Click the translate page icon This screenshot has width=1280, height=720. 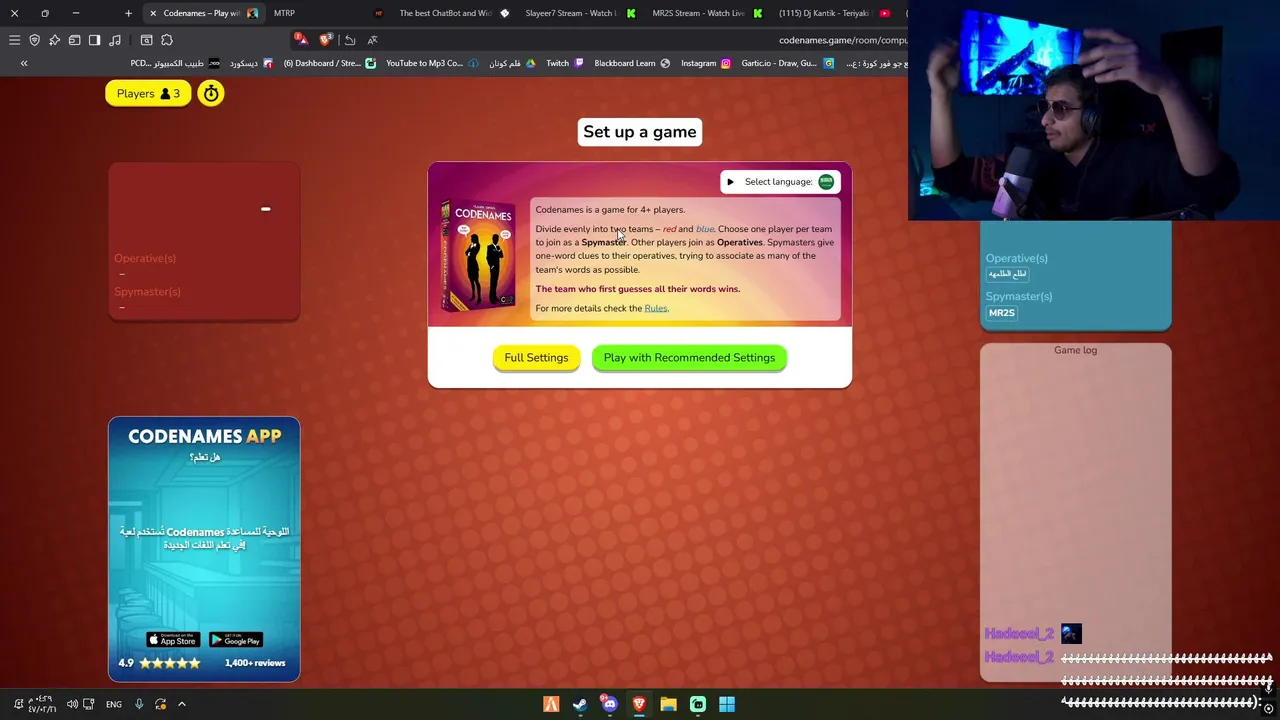[x=372, y=40]
